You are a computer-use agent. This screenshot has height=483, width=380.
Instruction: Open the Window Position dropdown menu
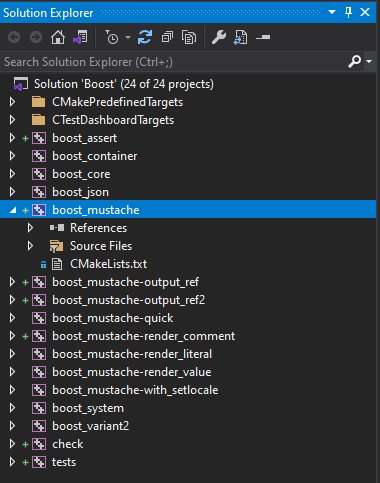[332, 12]
